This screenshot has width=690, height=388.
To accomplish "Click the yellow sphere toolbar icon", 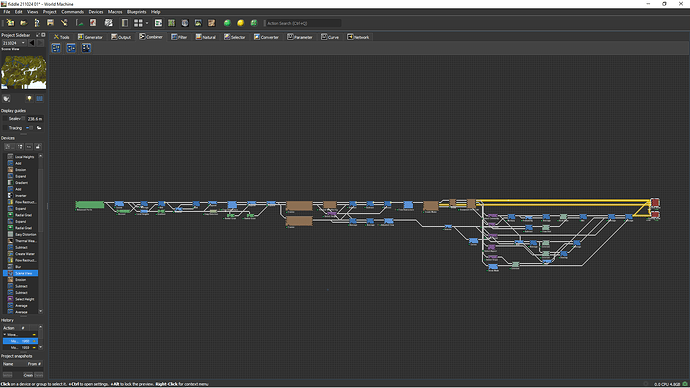I will [x=240, y=23].
